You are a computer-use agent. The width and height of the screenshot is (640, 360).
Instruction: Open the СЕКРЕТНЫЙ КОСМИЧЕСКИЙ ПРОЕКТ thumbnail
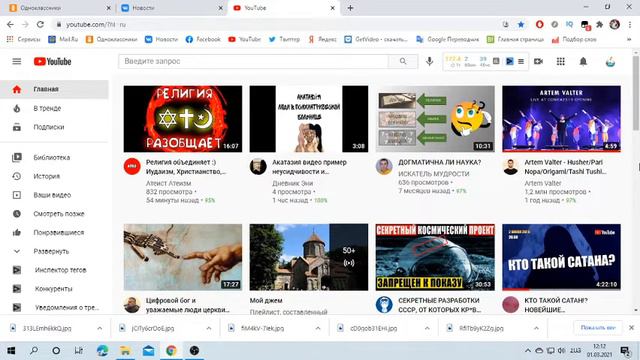click(435, 257)
